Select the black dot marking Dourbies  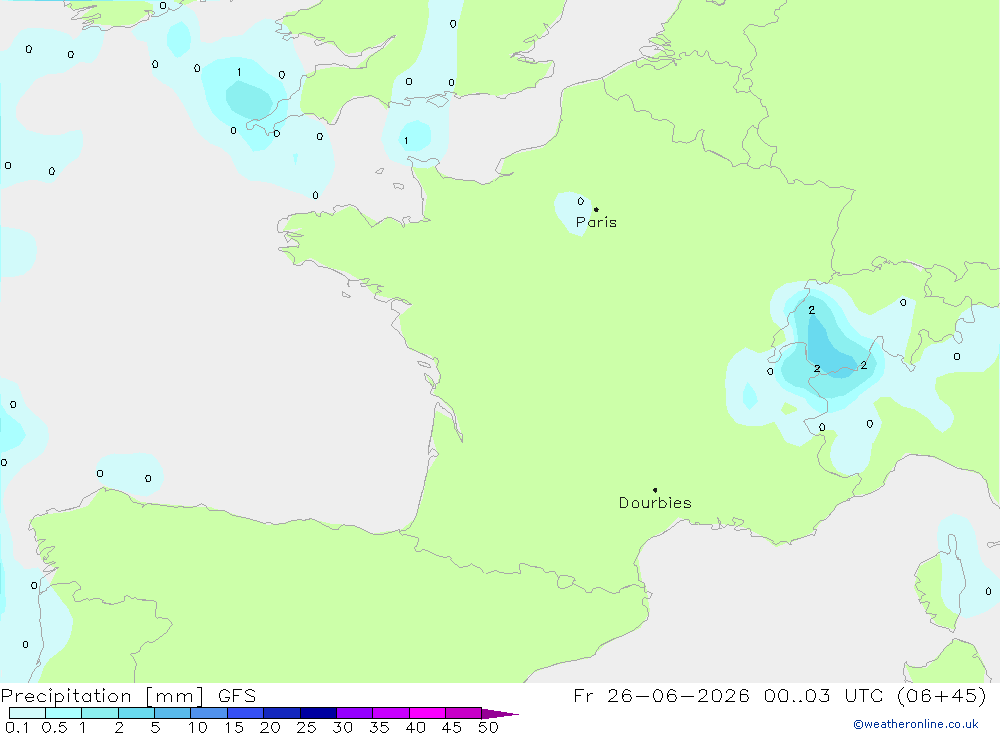coord(655,490)
